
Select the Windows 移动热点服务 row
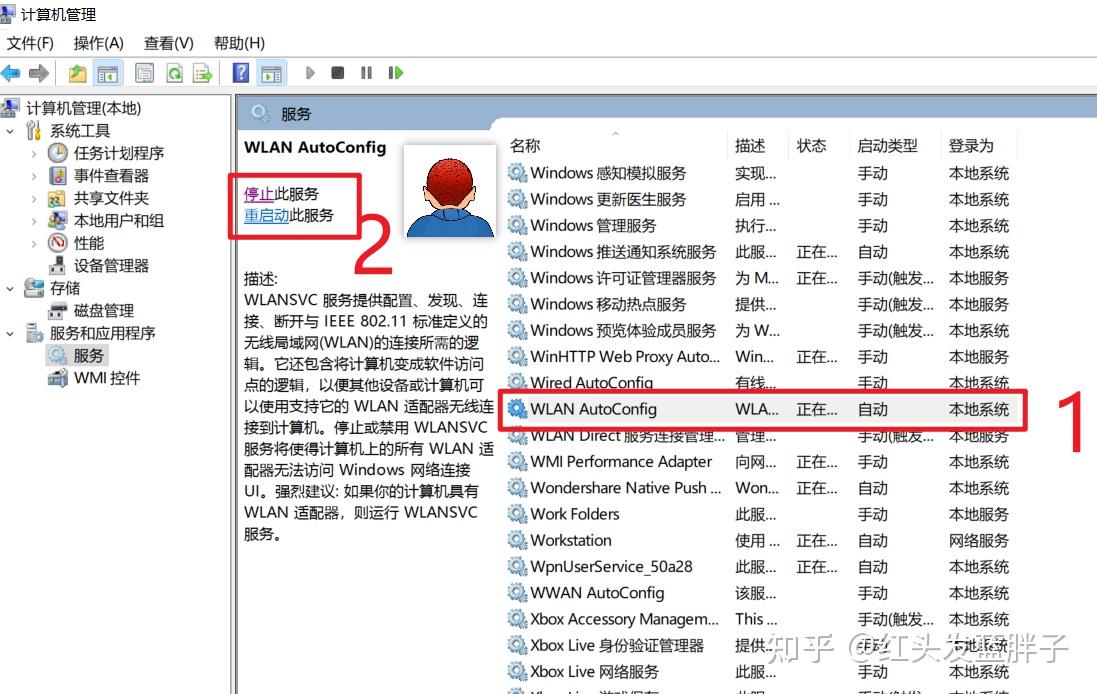click(x=763, y=304)
